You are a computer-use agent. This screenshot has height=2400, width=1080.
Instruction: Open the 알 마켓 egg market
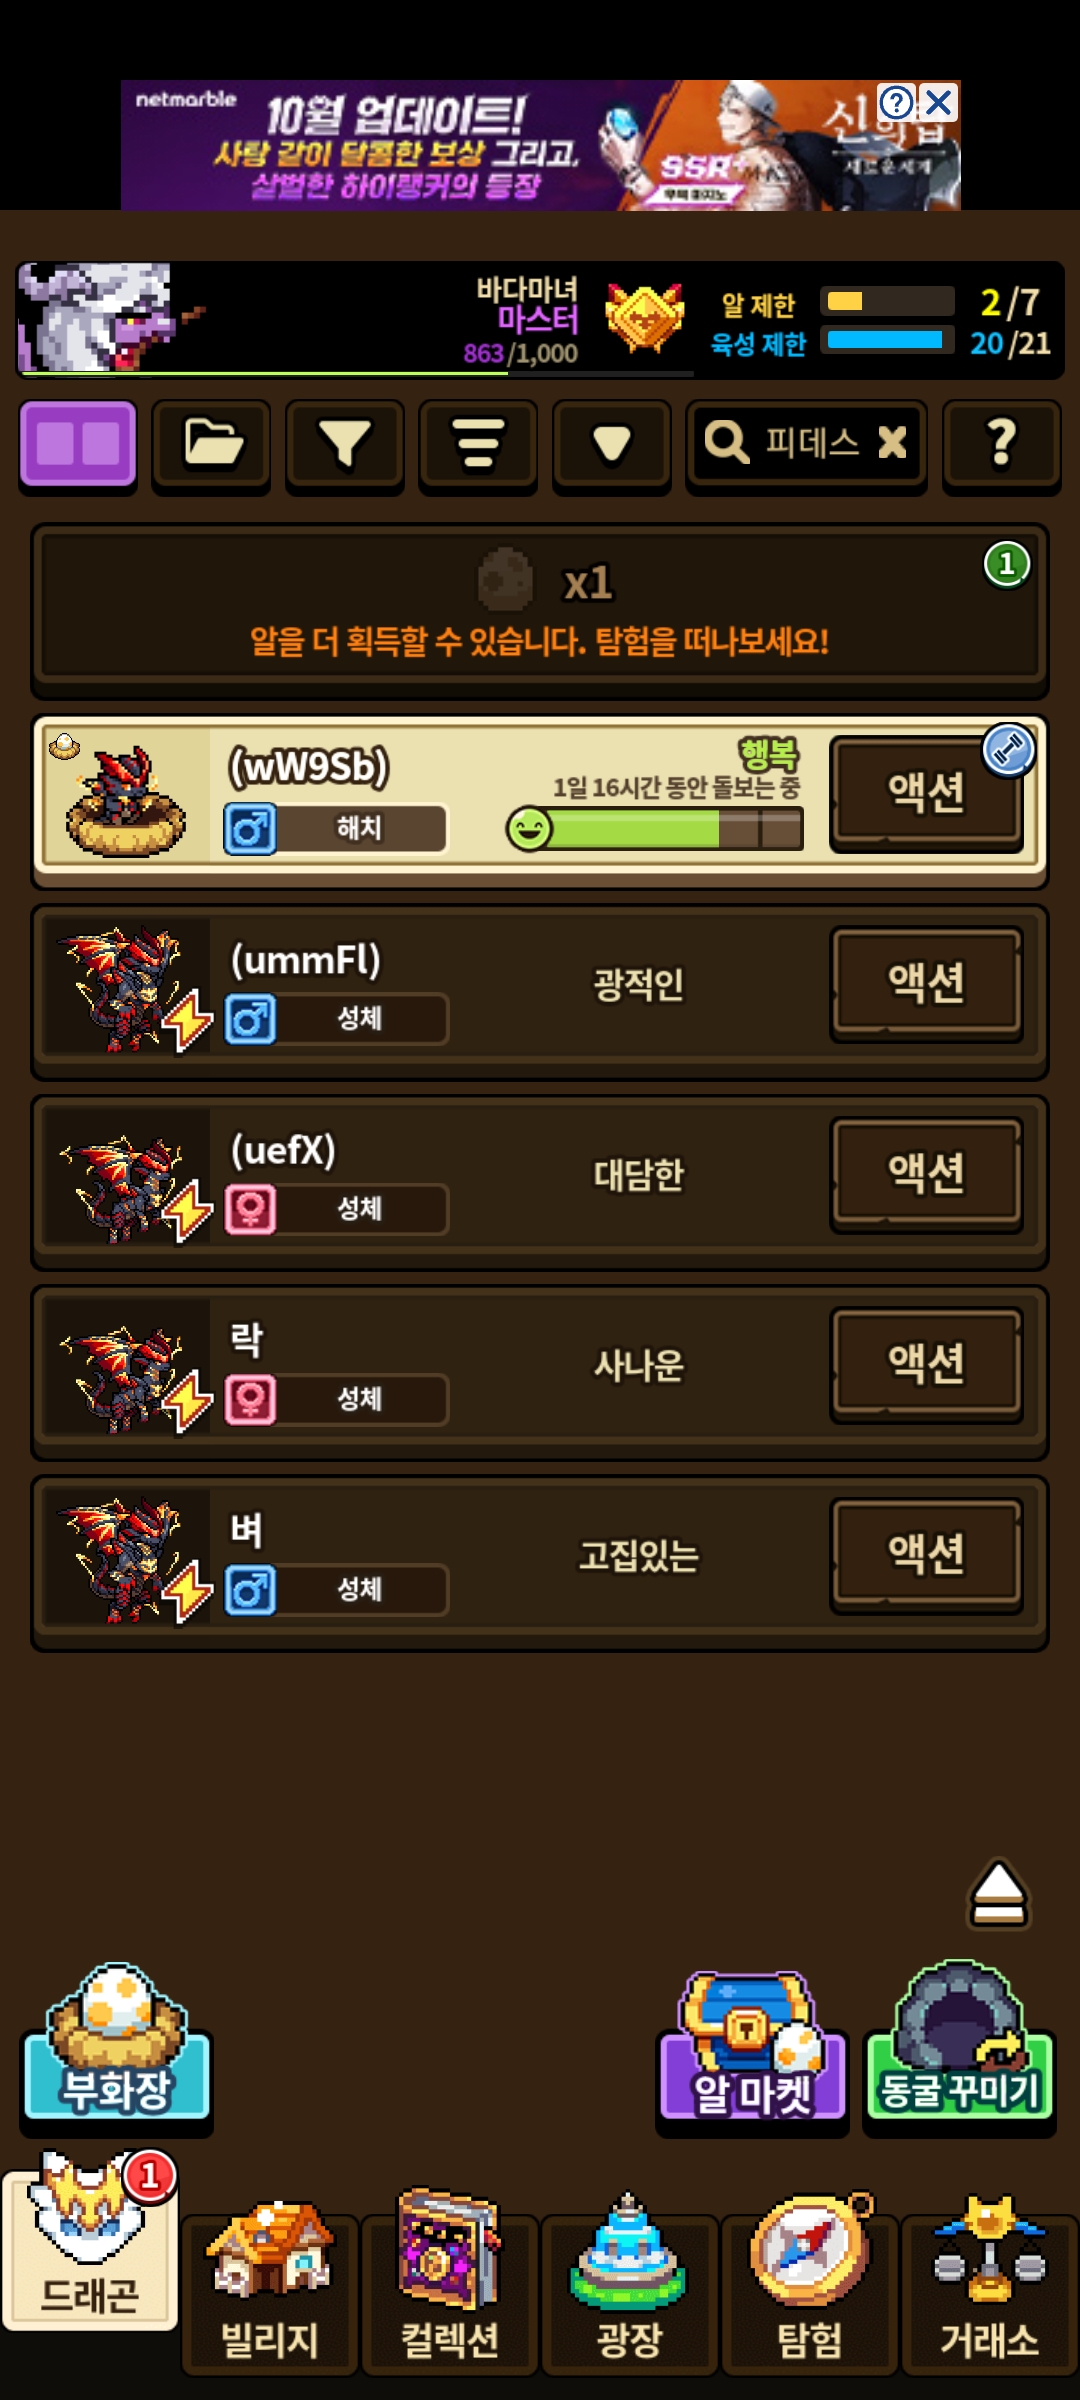coord(752,2048)
